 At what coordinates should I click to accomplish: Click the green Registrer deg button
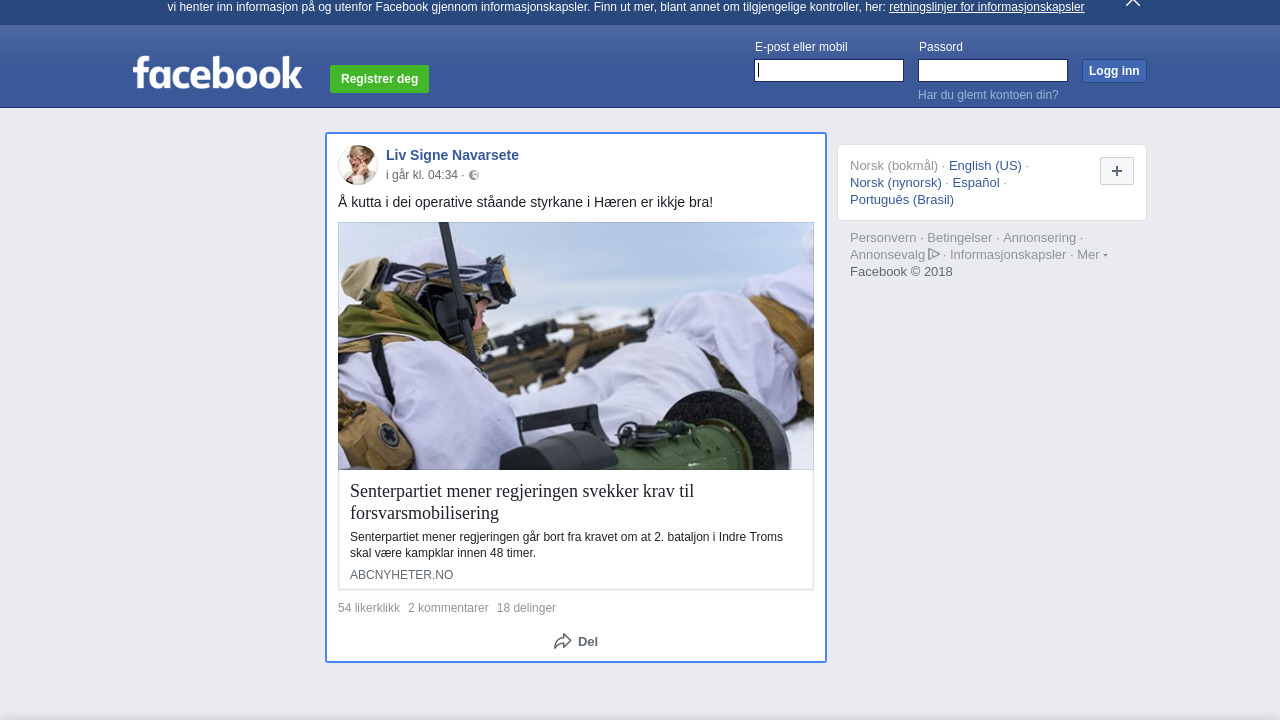coord(379,79)
